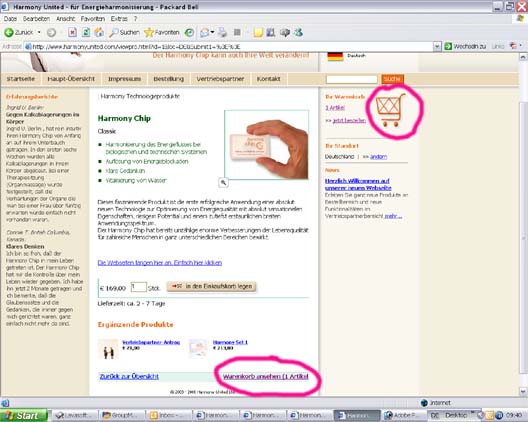Screen dimensions: 528x422
Task: Open the mail icon dropdown arrow
Action: 212,32
